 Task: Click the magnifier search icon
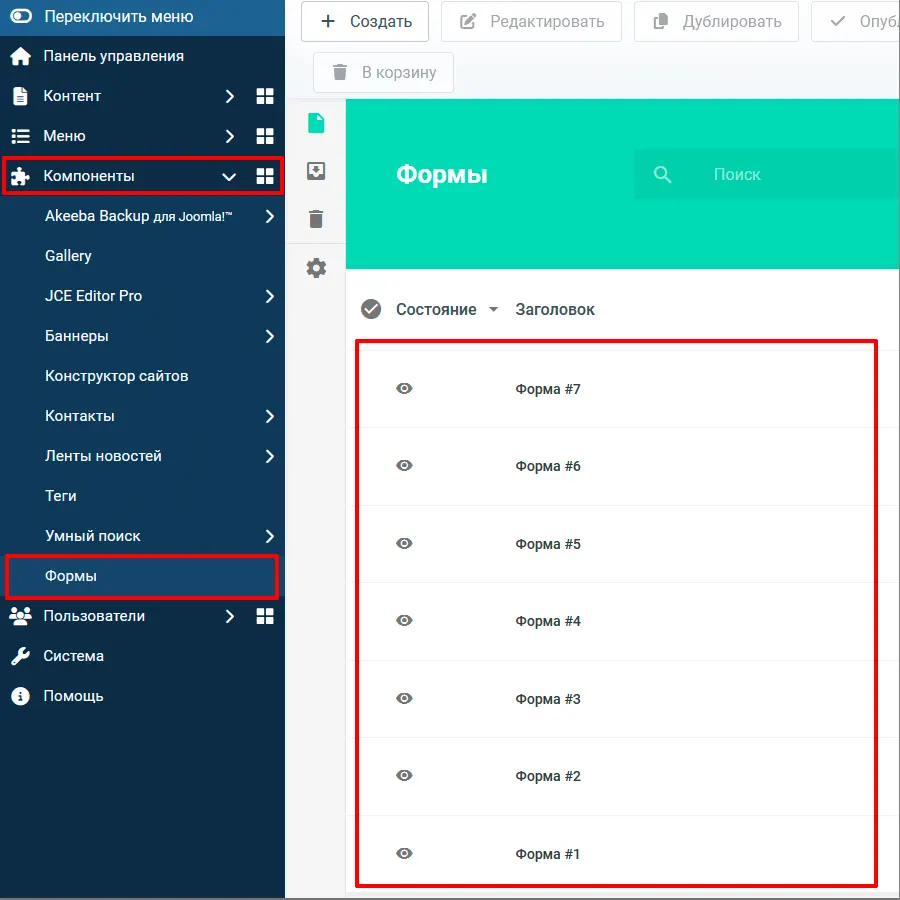[x=662, y=174]
